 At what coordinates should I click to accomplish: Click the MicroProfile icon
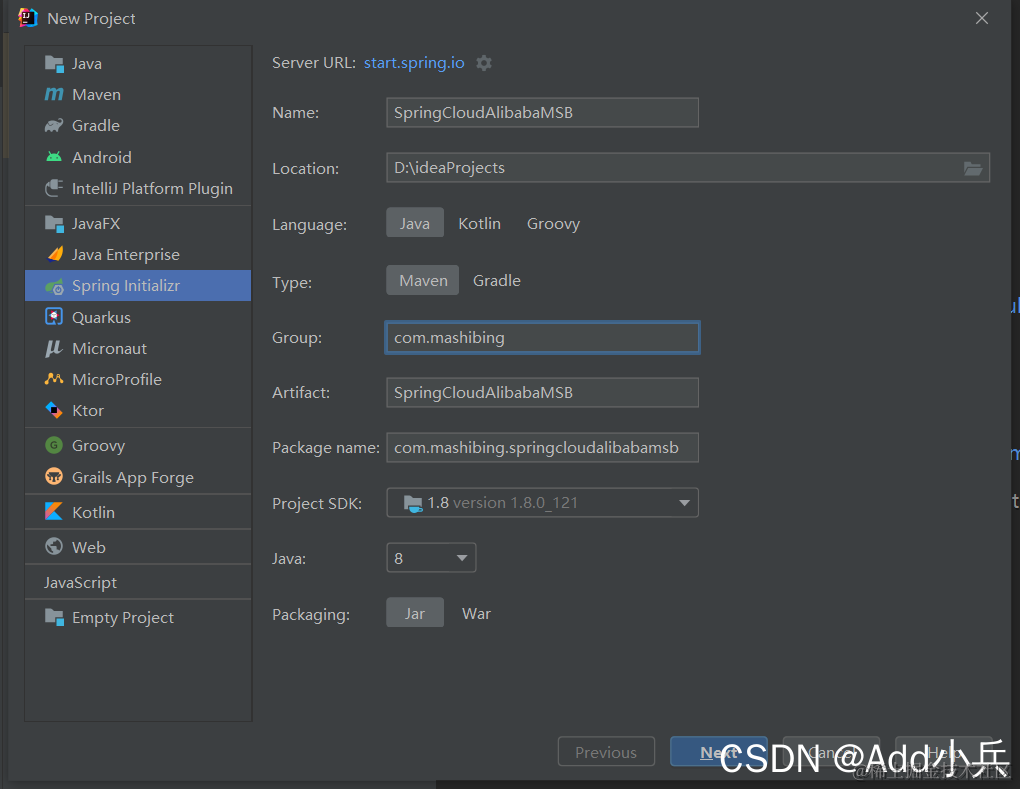(x=54, y=379)
